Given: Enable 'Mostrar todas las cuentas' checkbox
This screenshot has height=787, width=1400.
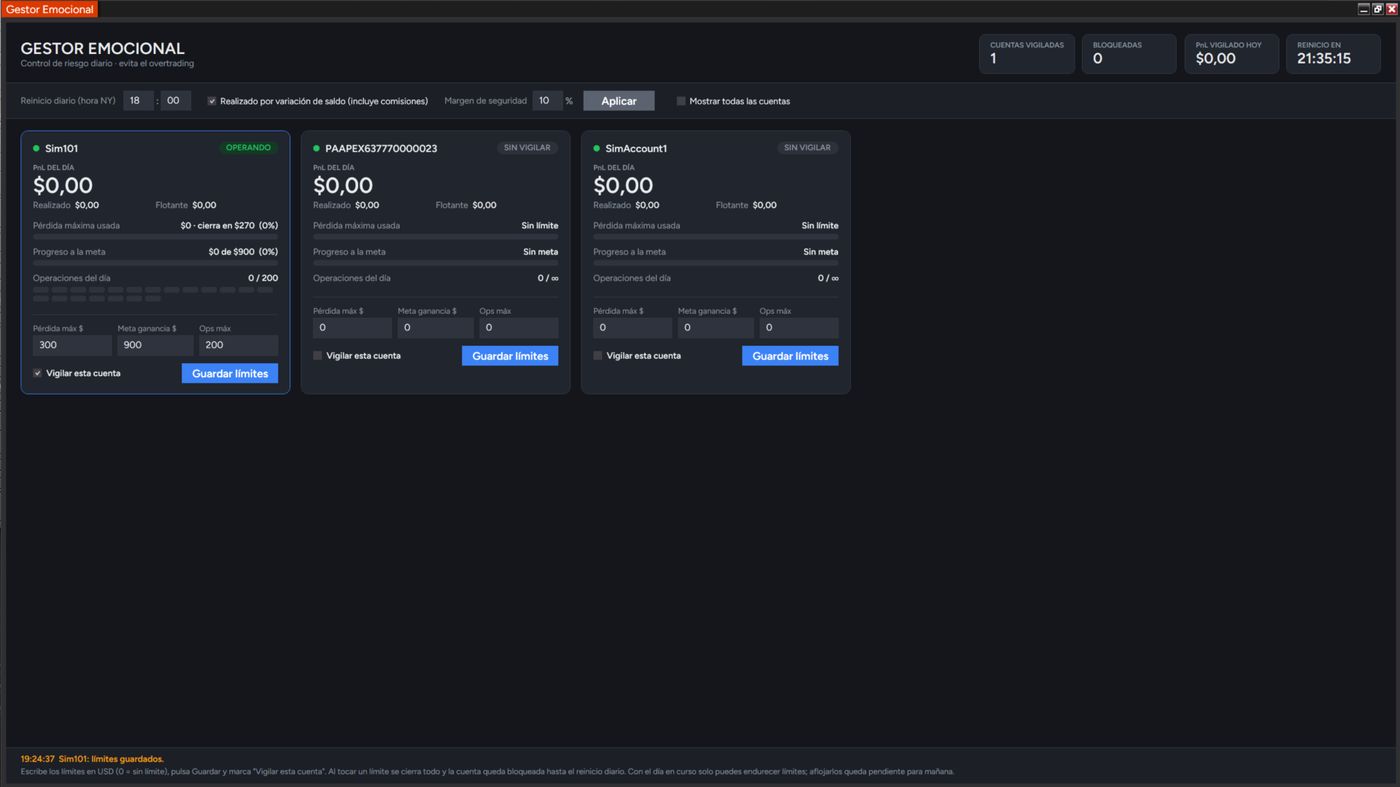Looking at the screenshot, I should 681,101.
